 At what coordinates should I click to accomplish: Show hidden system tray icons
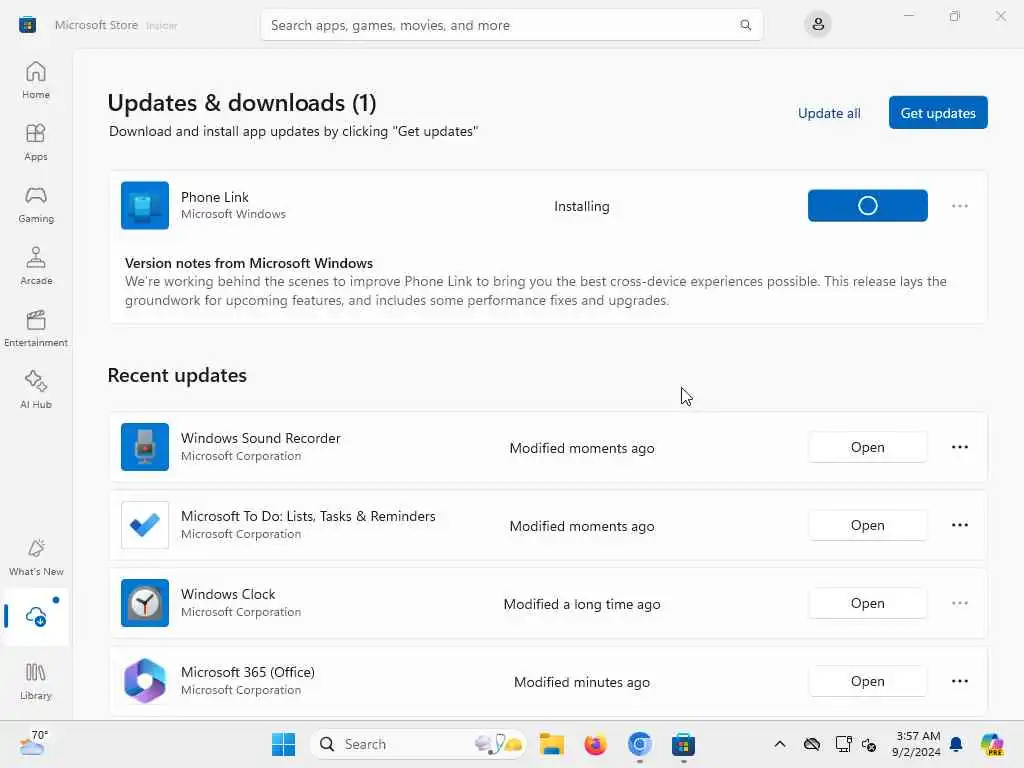click(x=780, y=744)
